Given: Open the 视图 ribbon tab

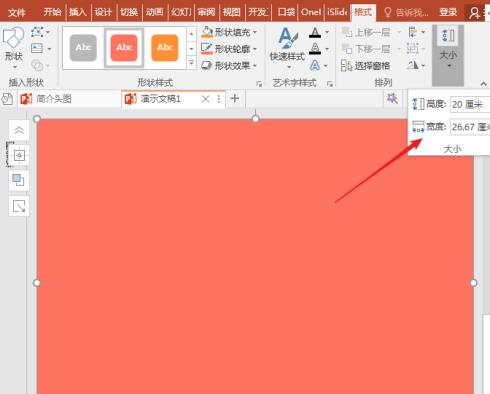Looking at the screenshot, I should pyautogui.click(x=232, y=12).
